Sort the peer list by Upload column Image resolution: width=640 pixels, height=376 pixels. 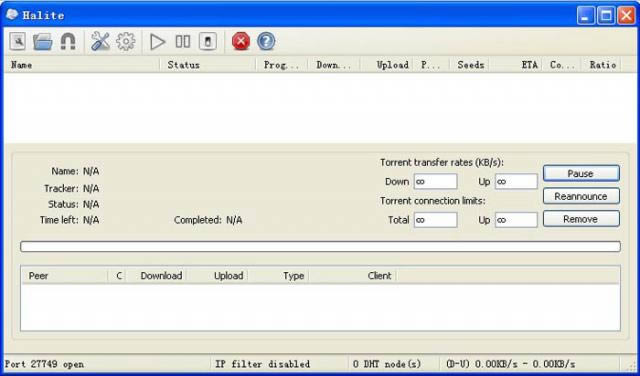pyautogui.click(x=217, y=276)
